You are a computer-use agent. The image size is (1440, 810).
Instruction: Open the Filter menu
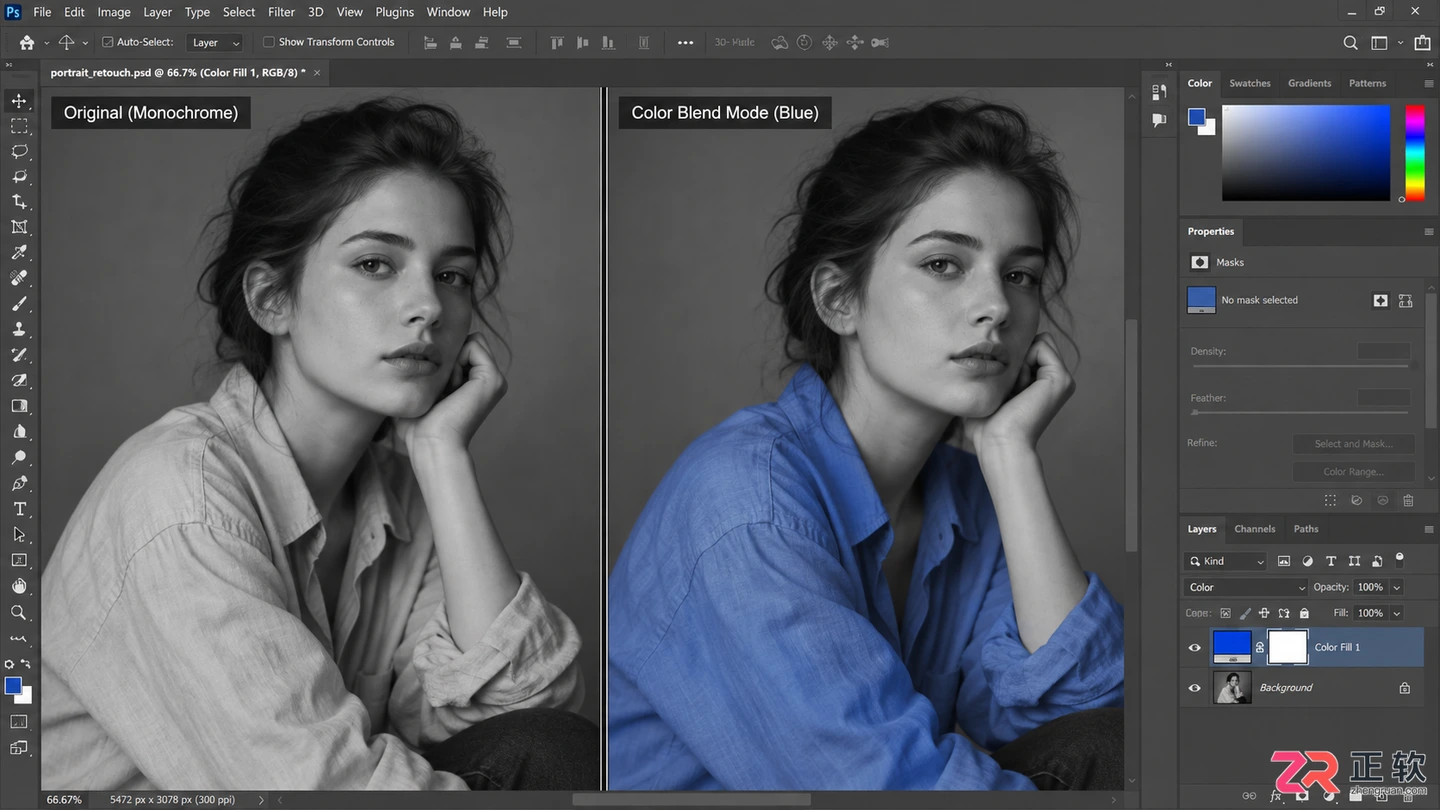(x=282, y=12)
